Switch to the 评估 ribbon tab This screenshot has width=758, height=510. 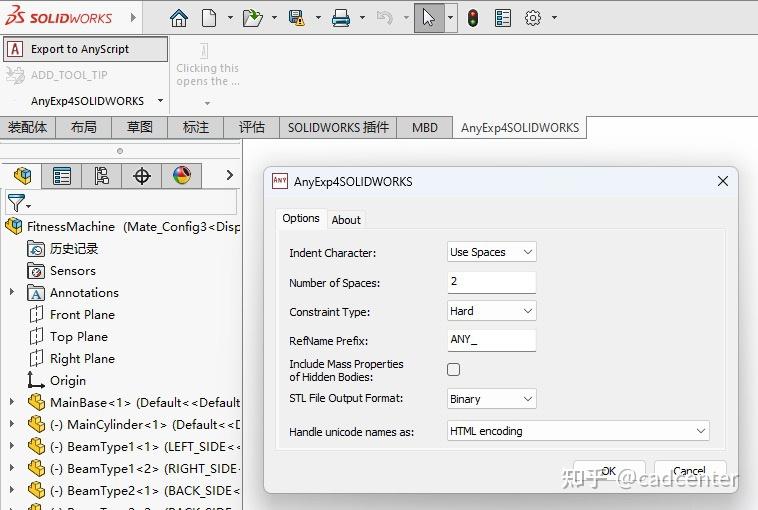(252, 127)
